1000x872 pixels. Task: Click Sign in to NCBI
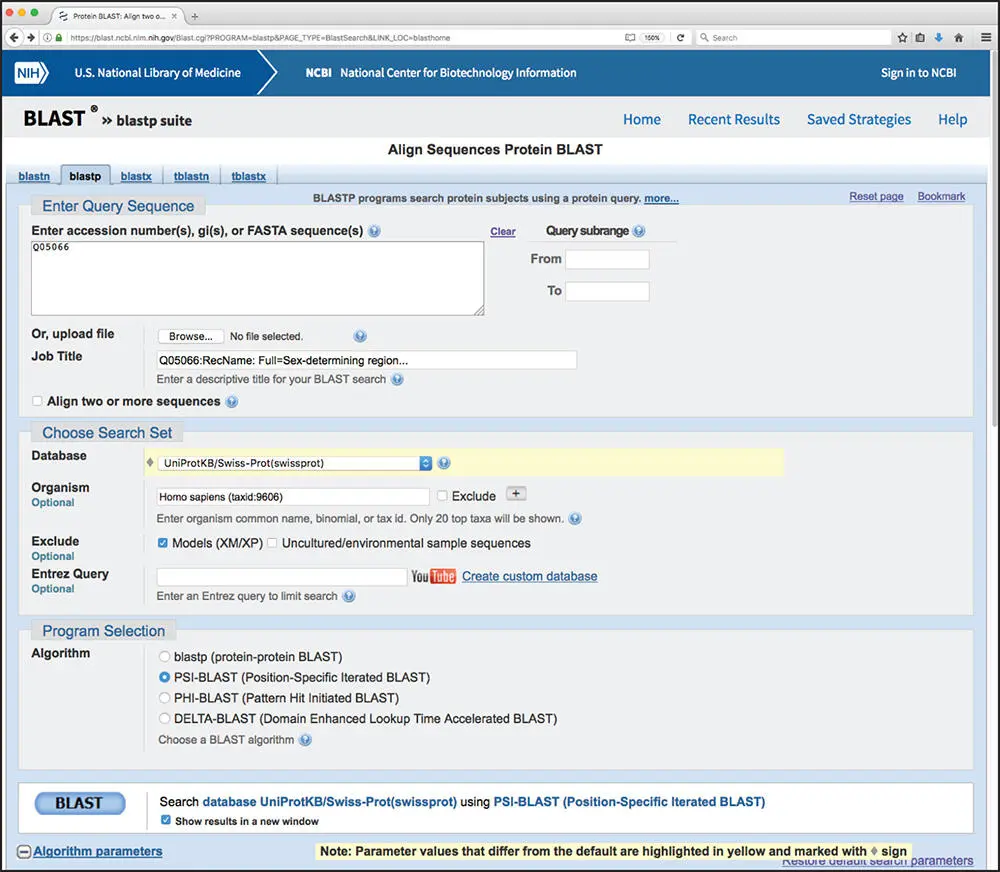(x=918, y=73)
